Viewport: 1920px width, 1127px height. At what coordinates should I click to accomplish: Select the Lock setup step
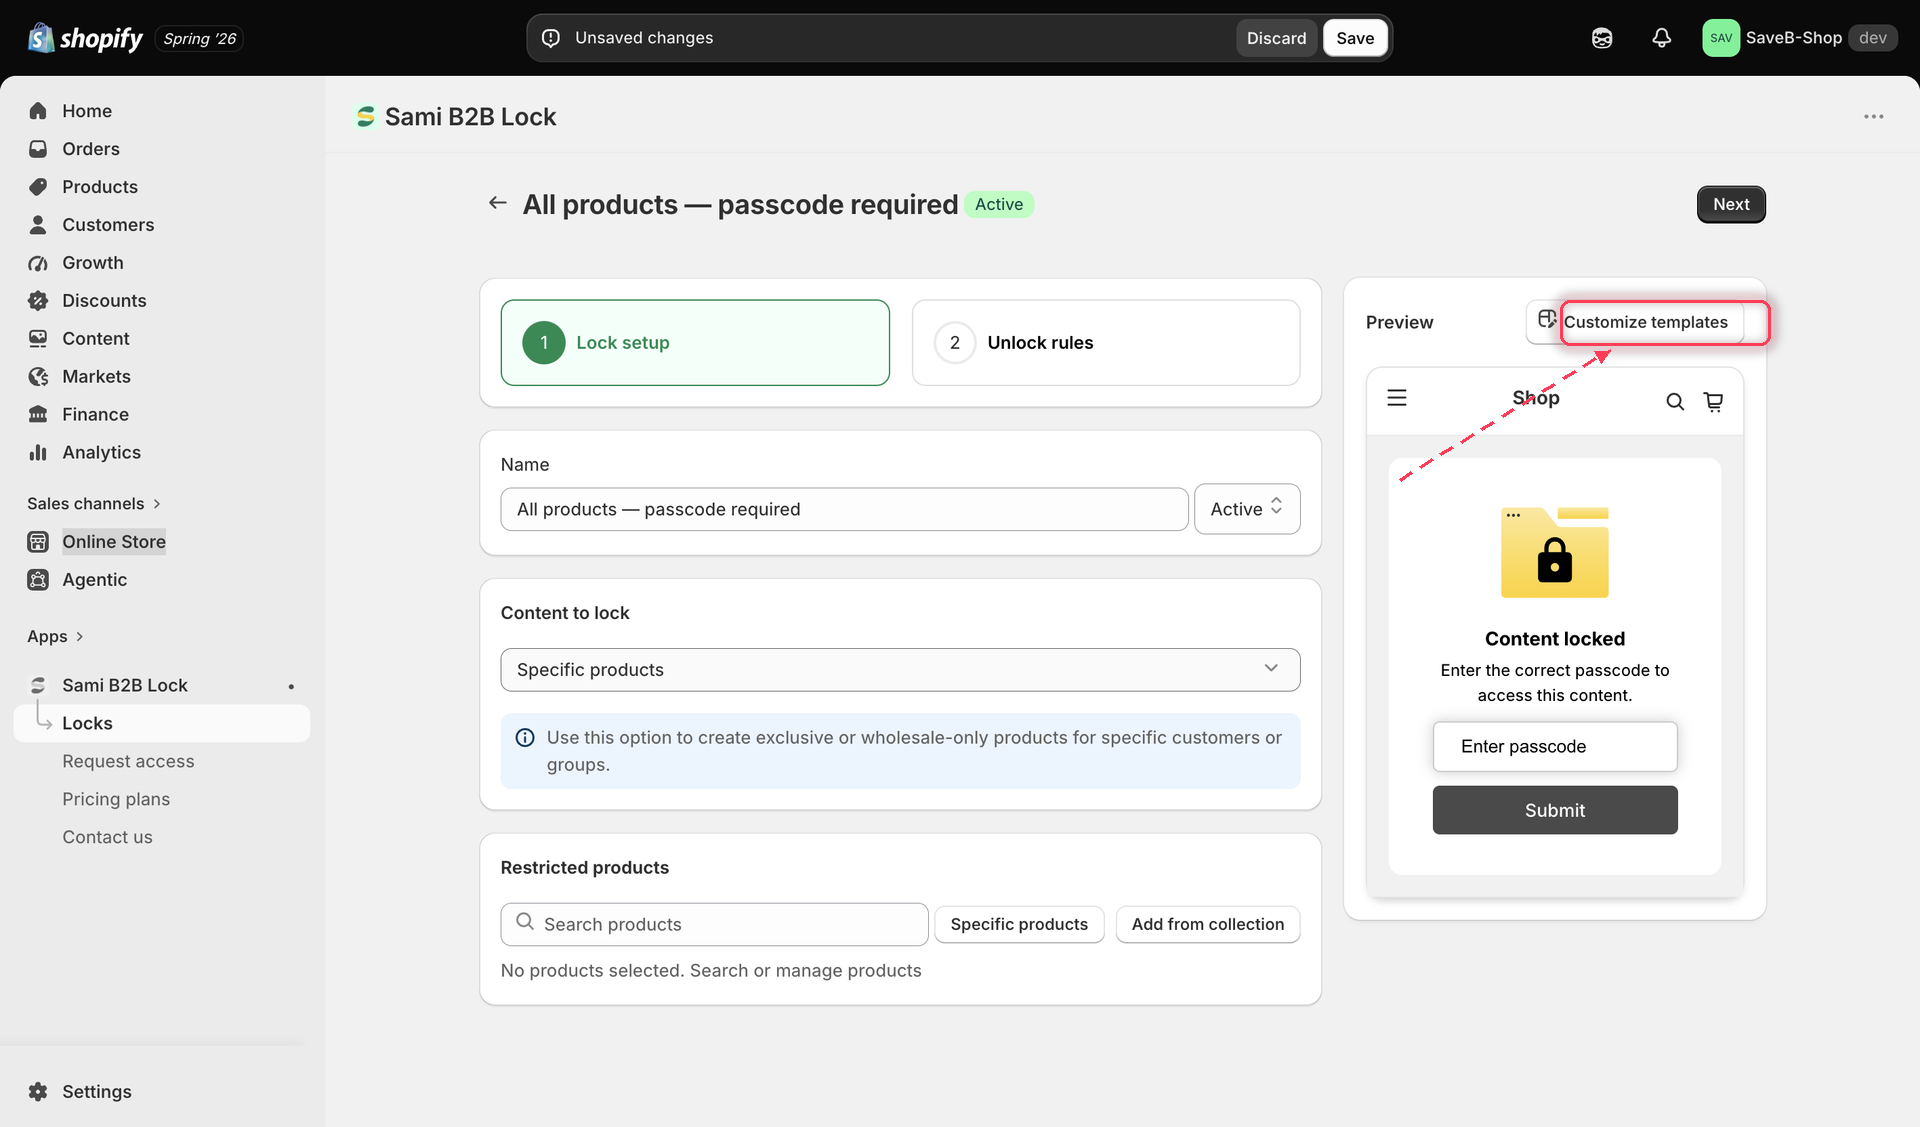click(695, 343)
